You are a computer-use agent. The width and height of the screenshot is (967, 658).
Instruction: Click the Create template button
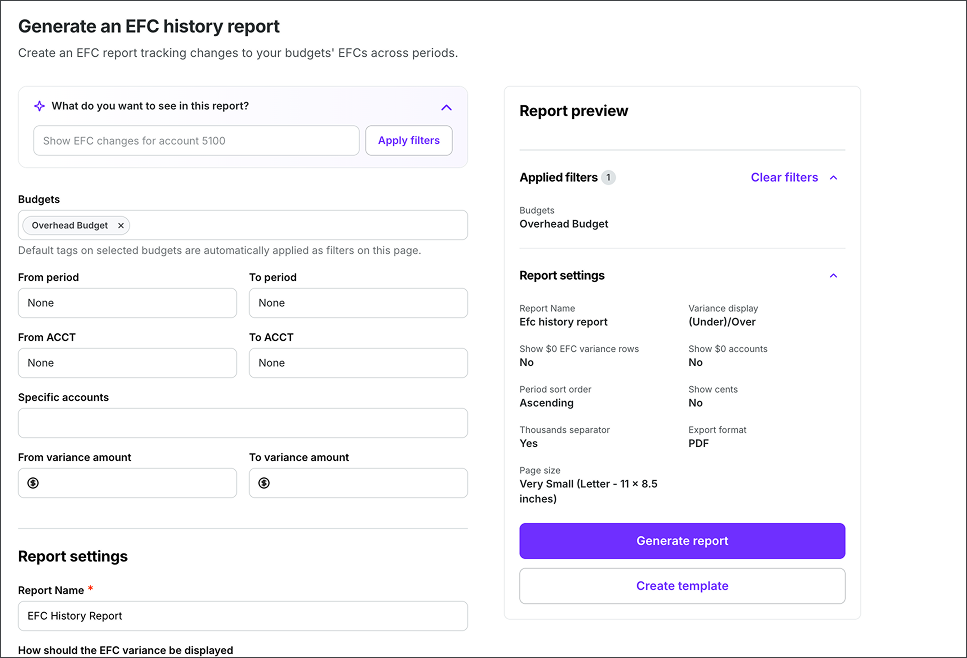[x=682, y=586]
